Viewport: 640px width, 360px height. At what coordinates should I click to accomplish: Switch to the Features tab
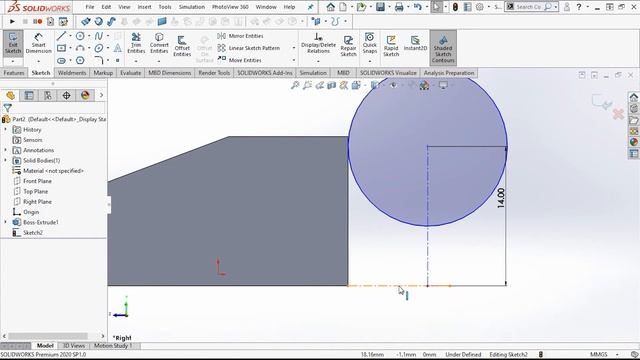[14, 73]
